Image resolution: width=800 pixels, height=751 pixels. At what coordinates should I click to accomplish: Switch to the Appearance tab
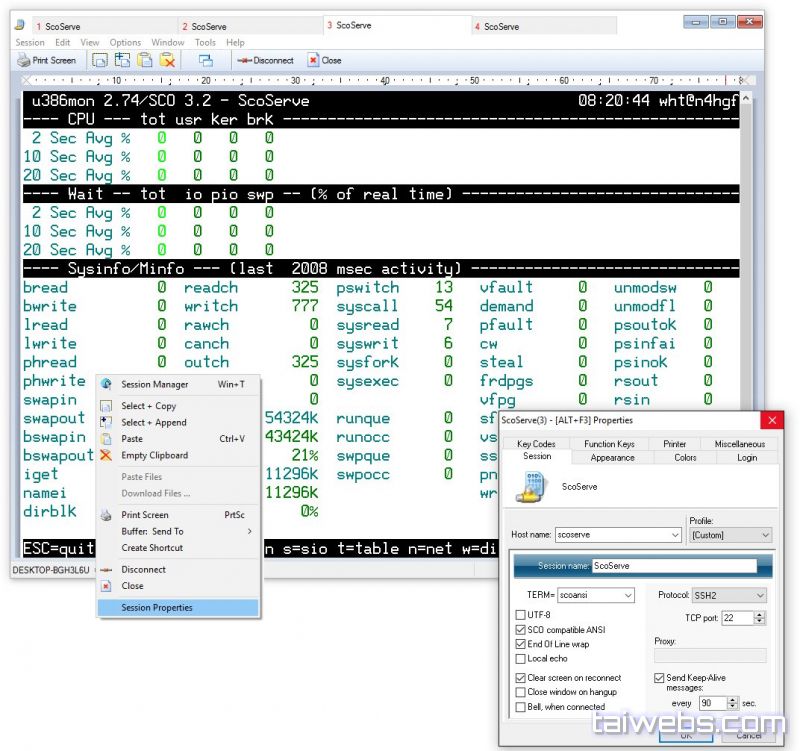coord(612,457)
